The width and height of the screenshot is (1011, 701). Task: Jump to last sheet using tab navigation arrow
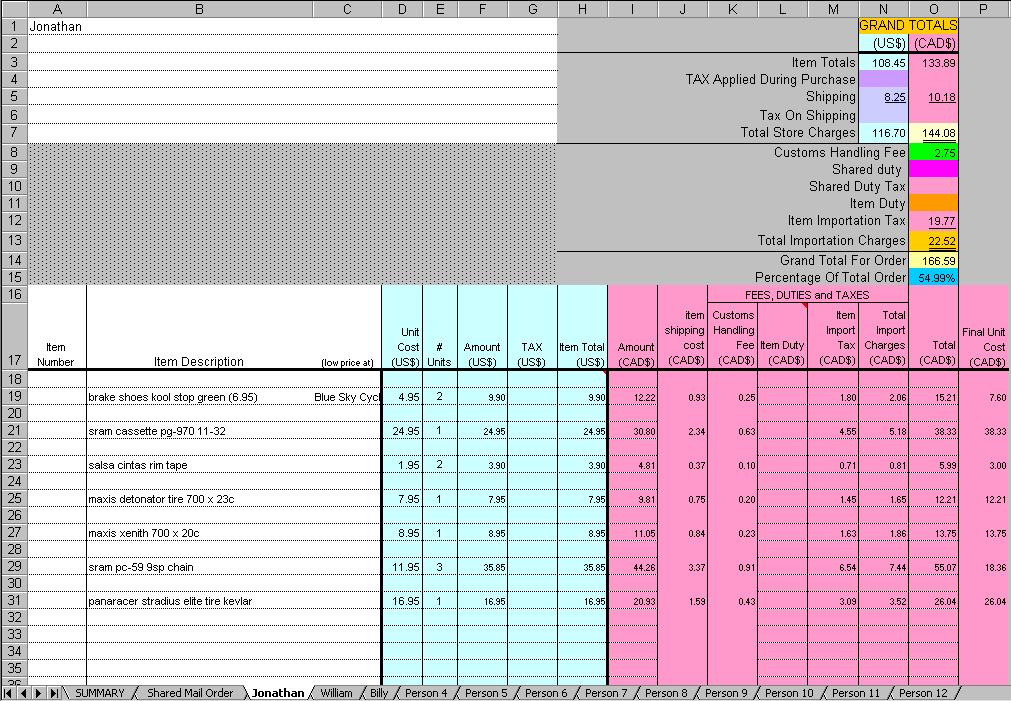click(x=54, y=693)
